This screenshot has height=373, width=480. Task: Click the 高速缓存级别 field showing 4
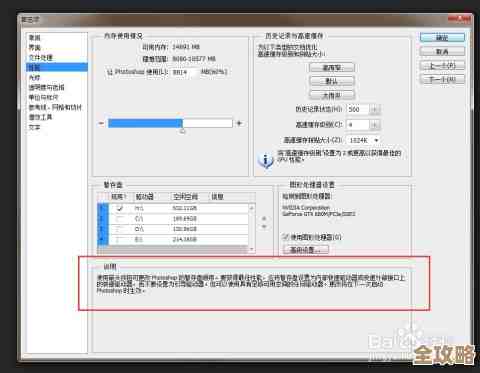point(358,125)
